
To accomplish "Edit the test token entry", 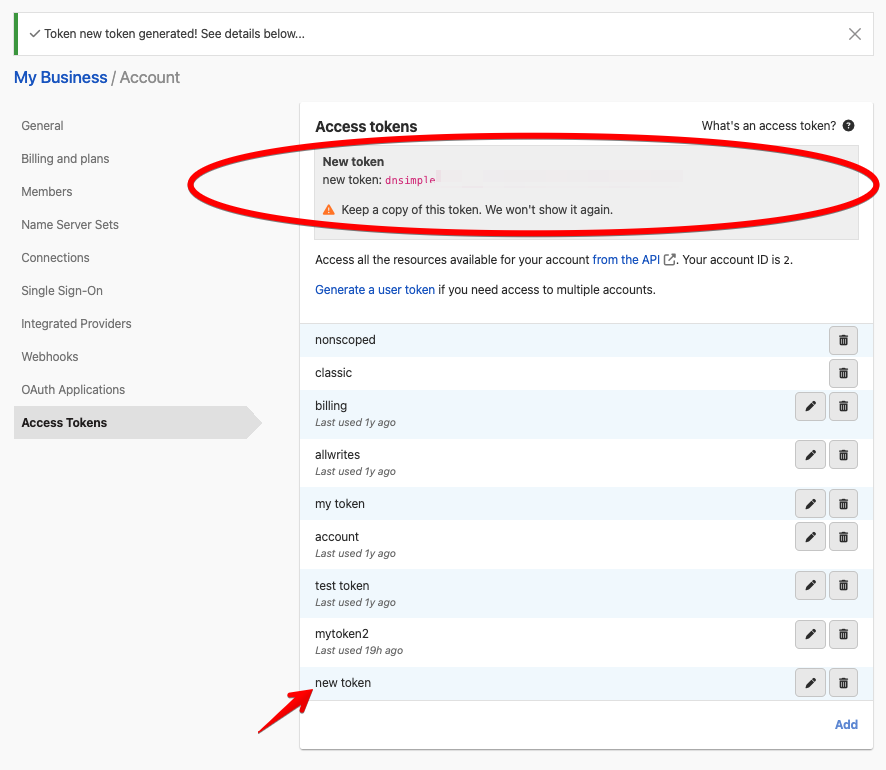I will click(810, 586).
